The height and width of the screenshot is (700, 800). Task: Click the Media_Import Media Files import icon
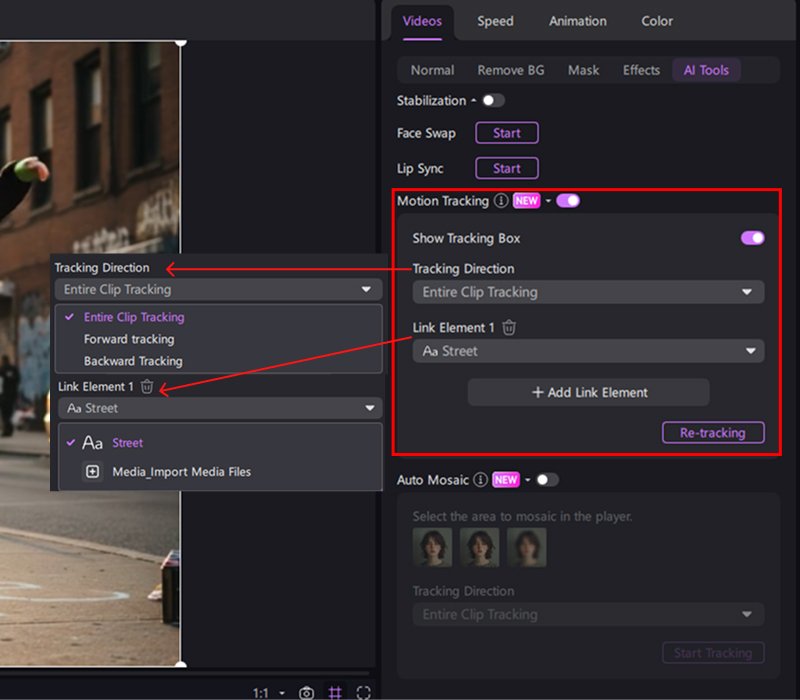(x=93, y=471)
